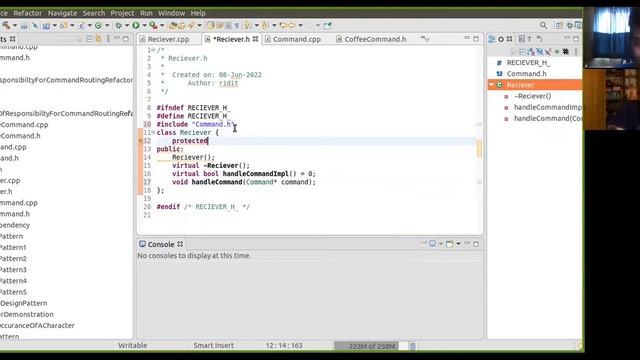
Task: Collapse the Reciever class in Outline
Action: tap(491, 84)
